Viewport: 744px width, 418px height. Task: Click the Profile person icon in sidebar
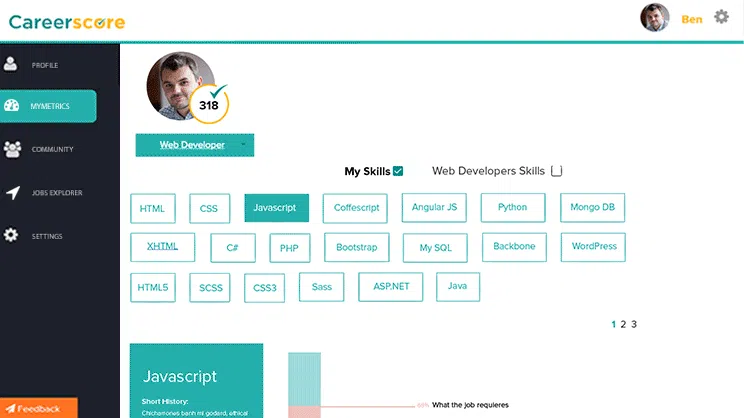pyautogui.click(x=10, y=64)
